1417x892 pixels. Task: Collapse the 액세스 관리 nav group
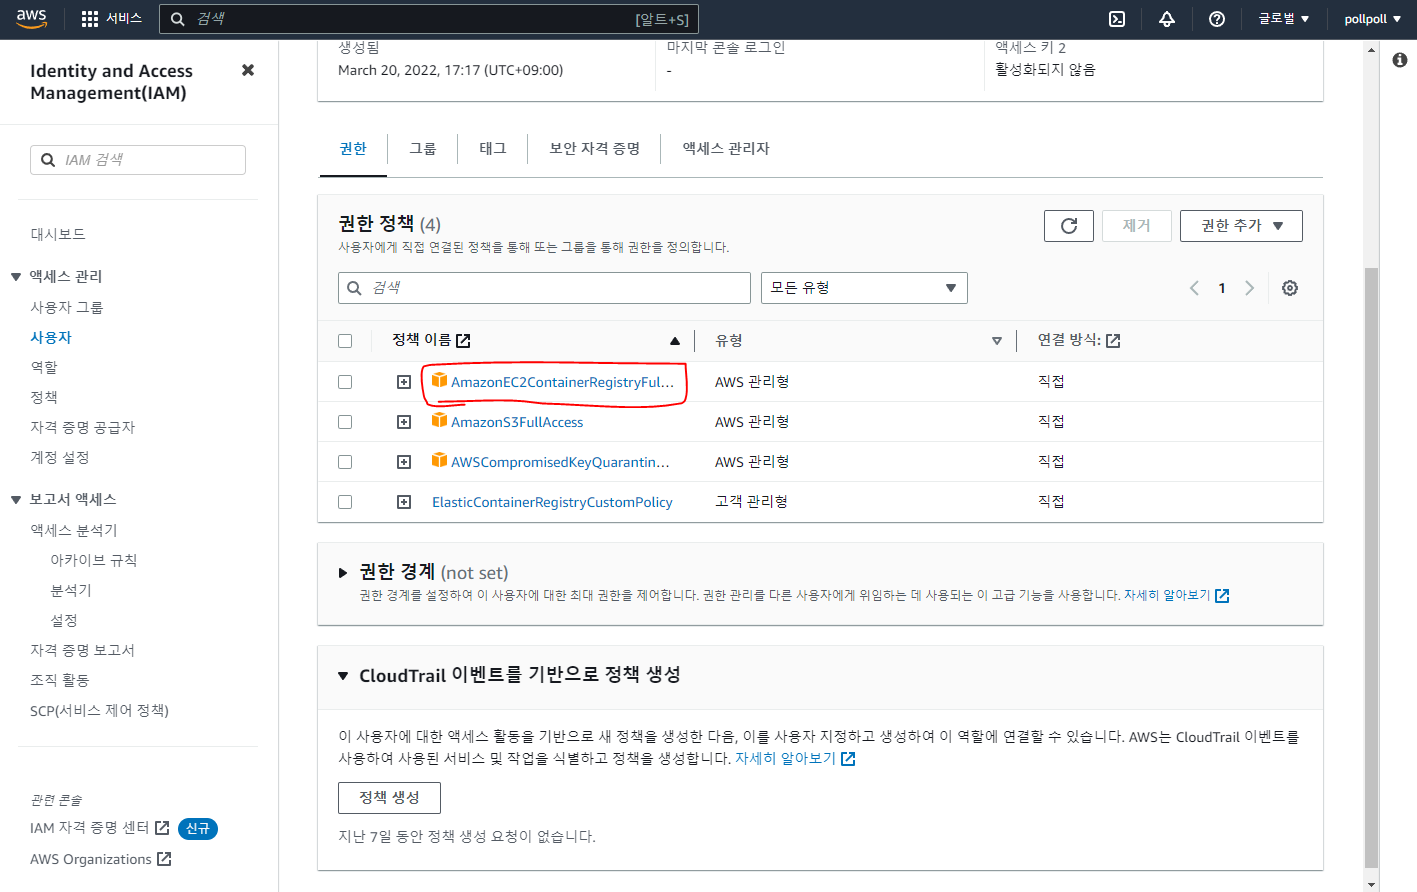pos(16,277)
